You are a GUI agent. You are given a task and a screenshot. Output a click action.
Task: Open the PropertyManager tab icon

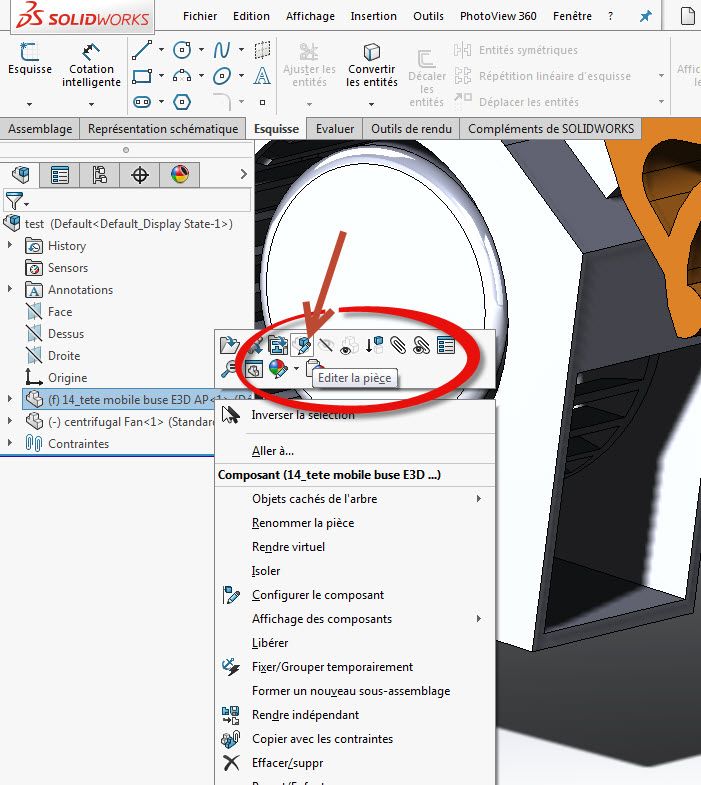click(60, 175)
